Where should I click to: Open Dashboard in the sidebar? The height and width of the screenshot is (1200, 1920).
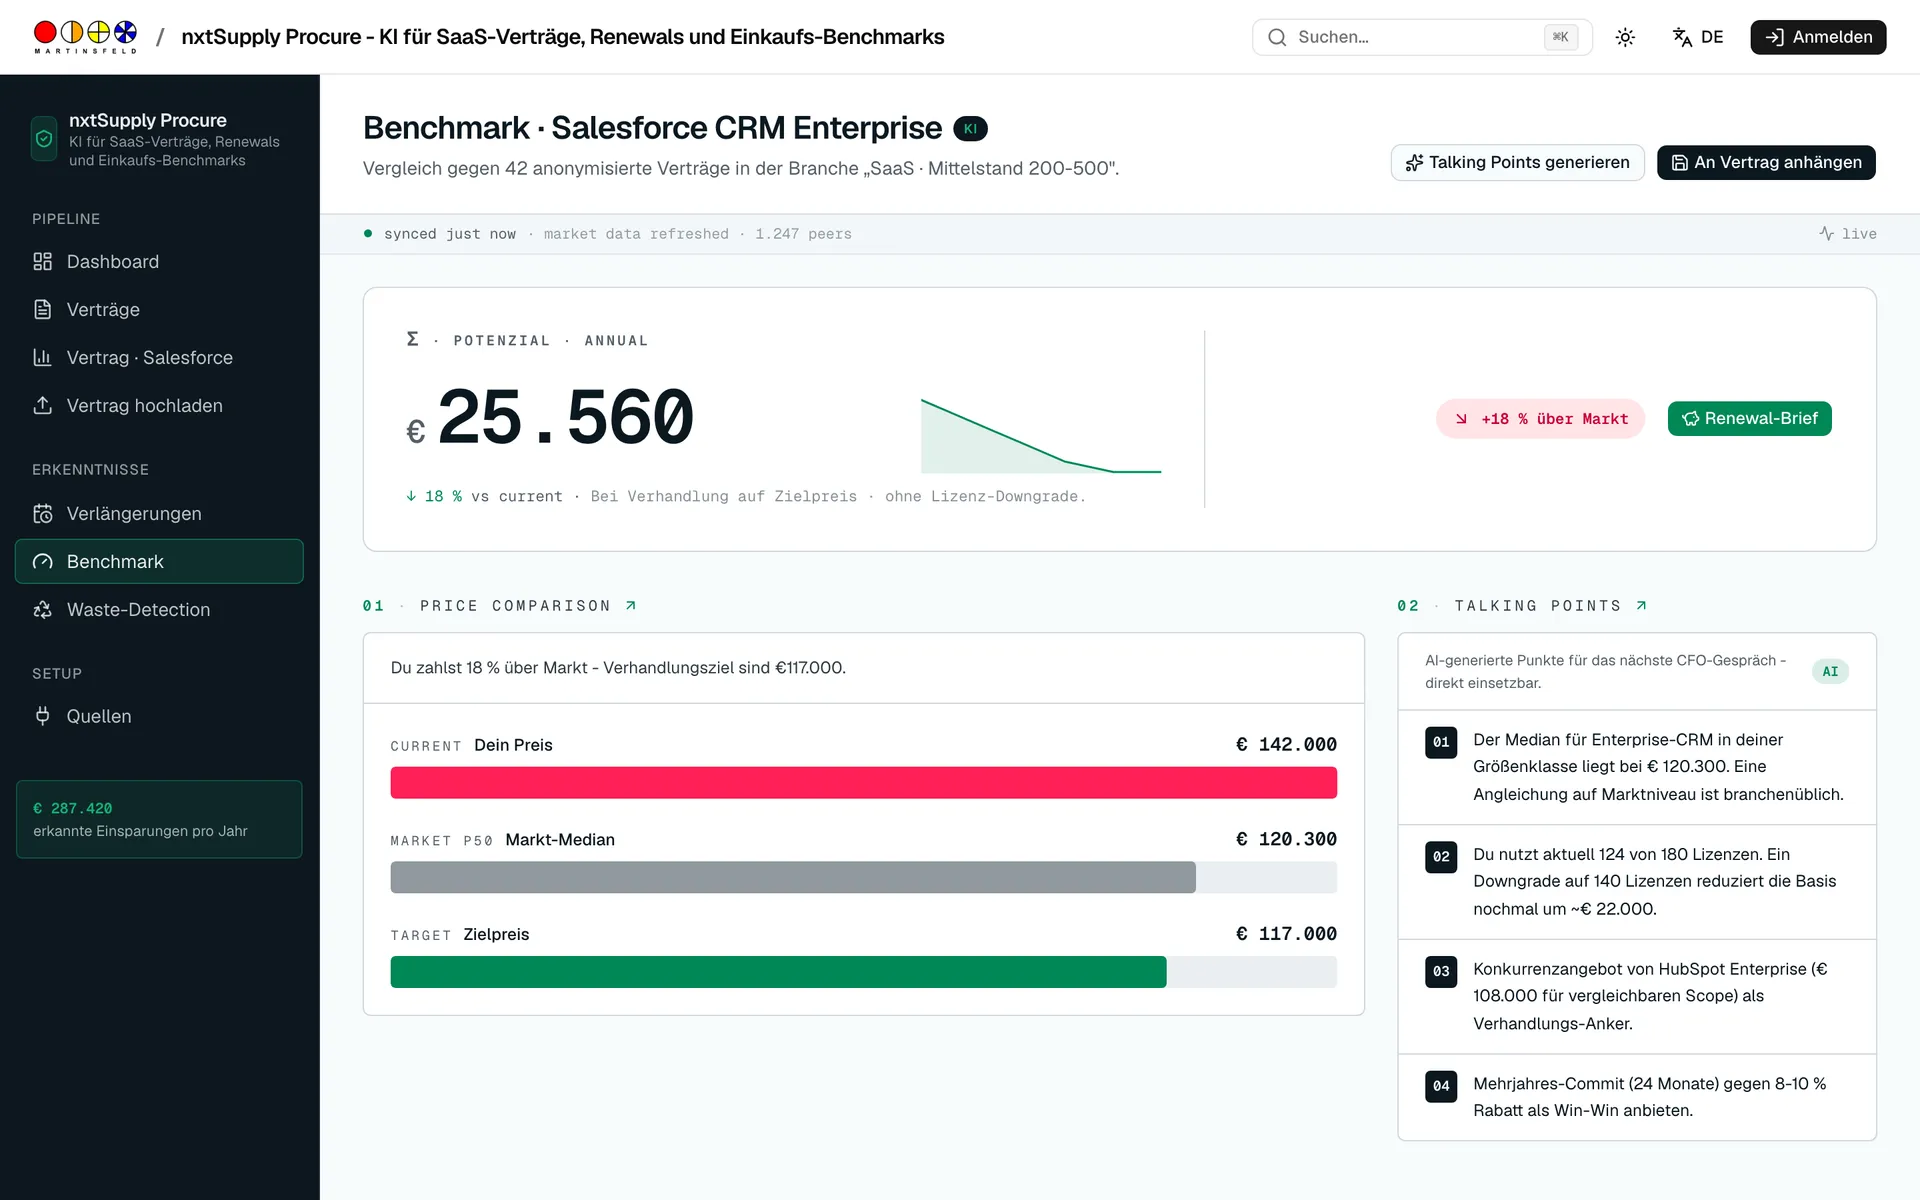[x=159, y=261]
